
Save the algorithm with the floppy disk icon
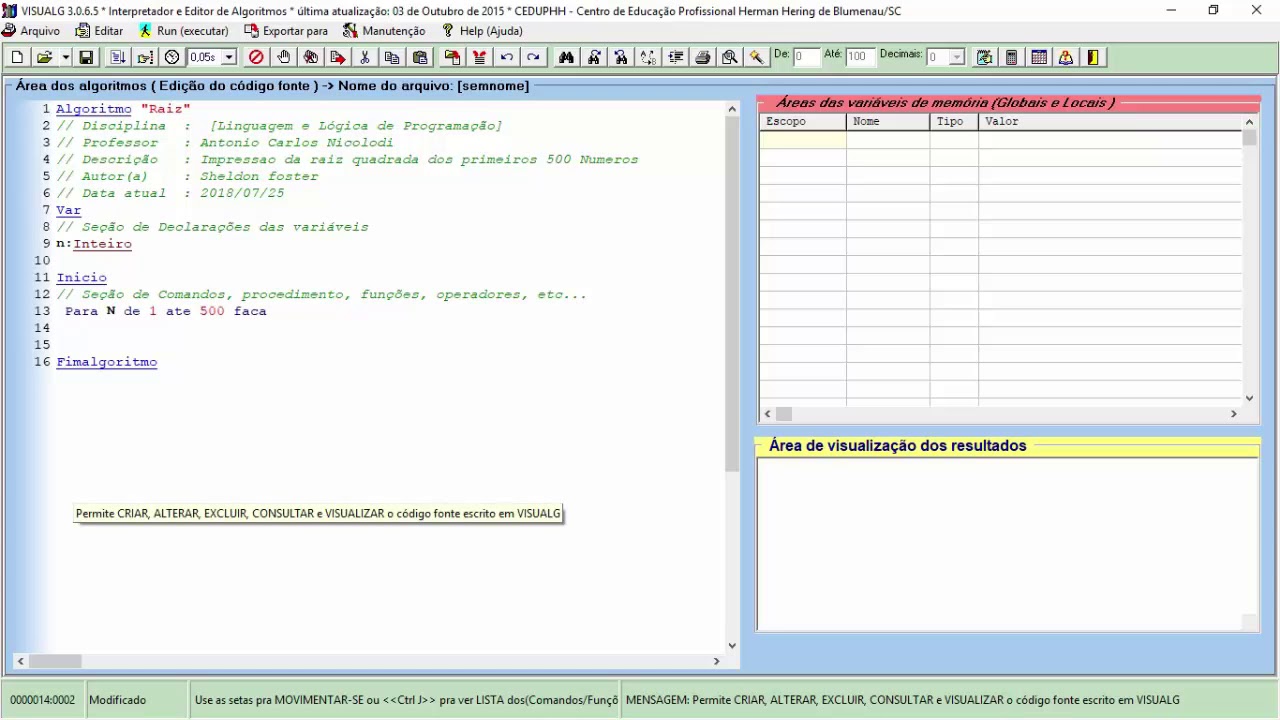pos(86,58)
